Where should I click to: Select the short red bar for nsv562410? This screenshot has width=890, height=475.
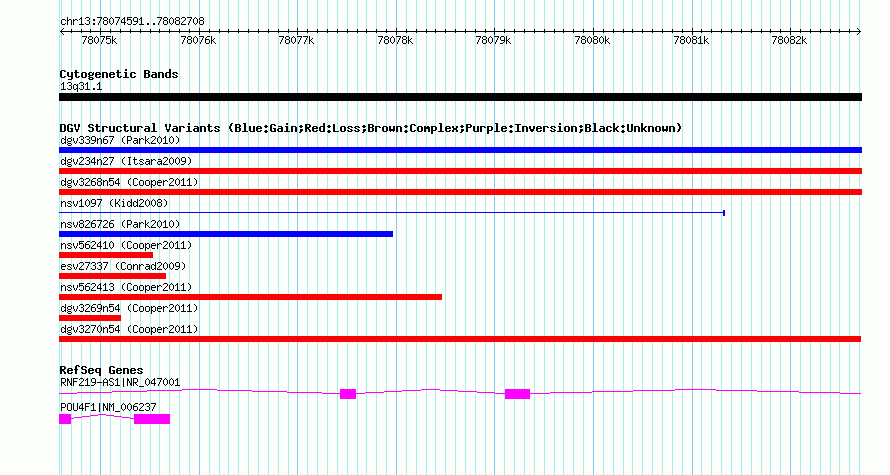pyautogui.click(x=106, y=255)
